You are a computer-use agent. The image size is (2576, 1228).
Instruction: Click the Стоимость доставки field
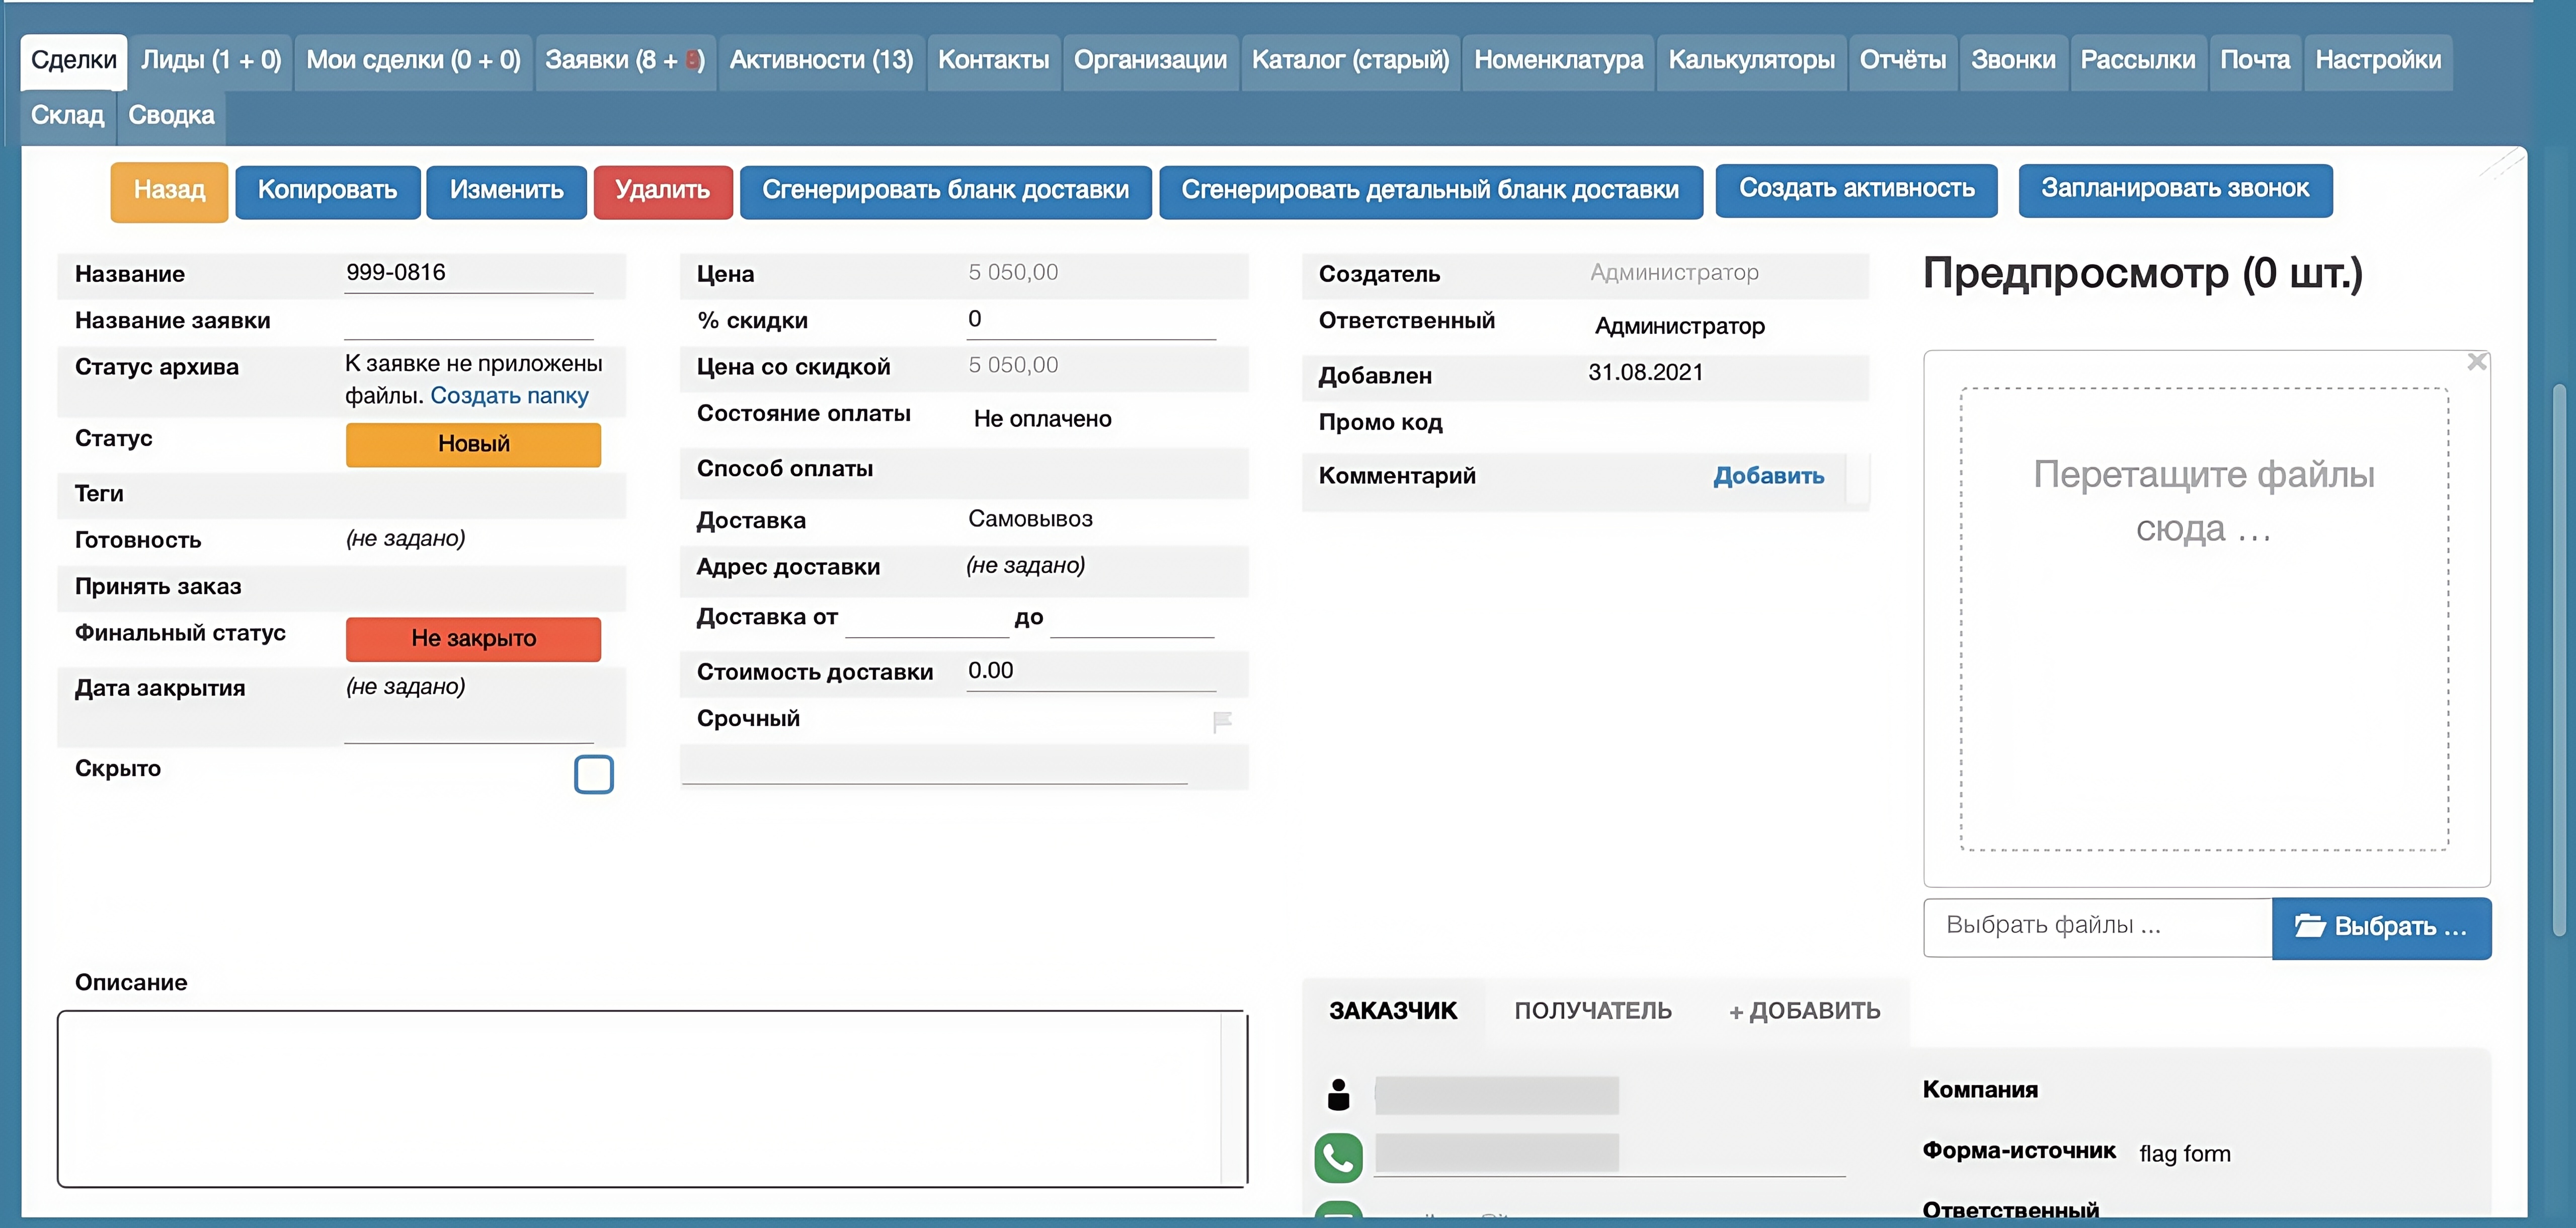point(1091,672)
